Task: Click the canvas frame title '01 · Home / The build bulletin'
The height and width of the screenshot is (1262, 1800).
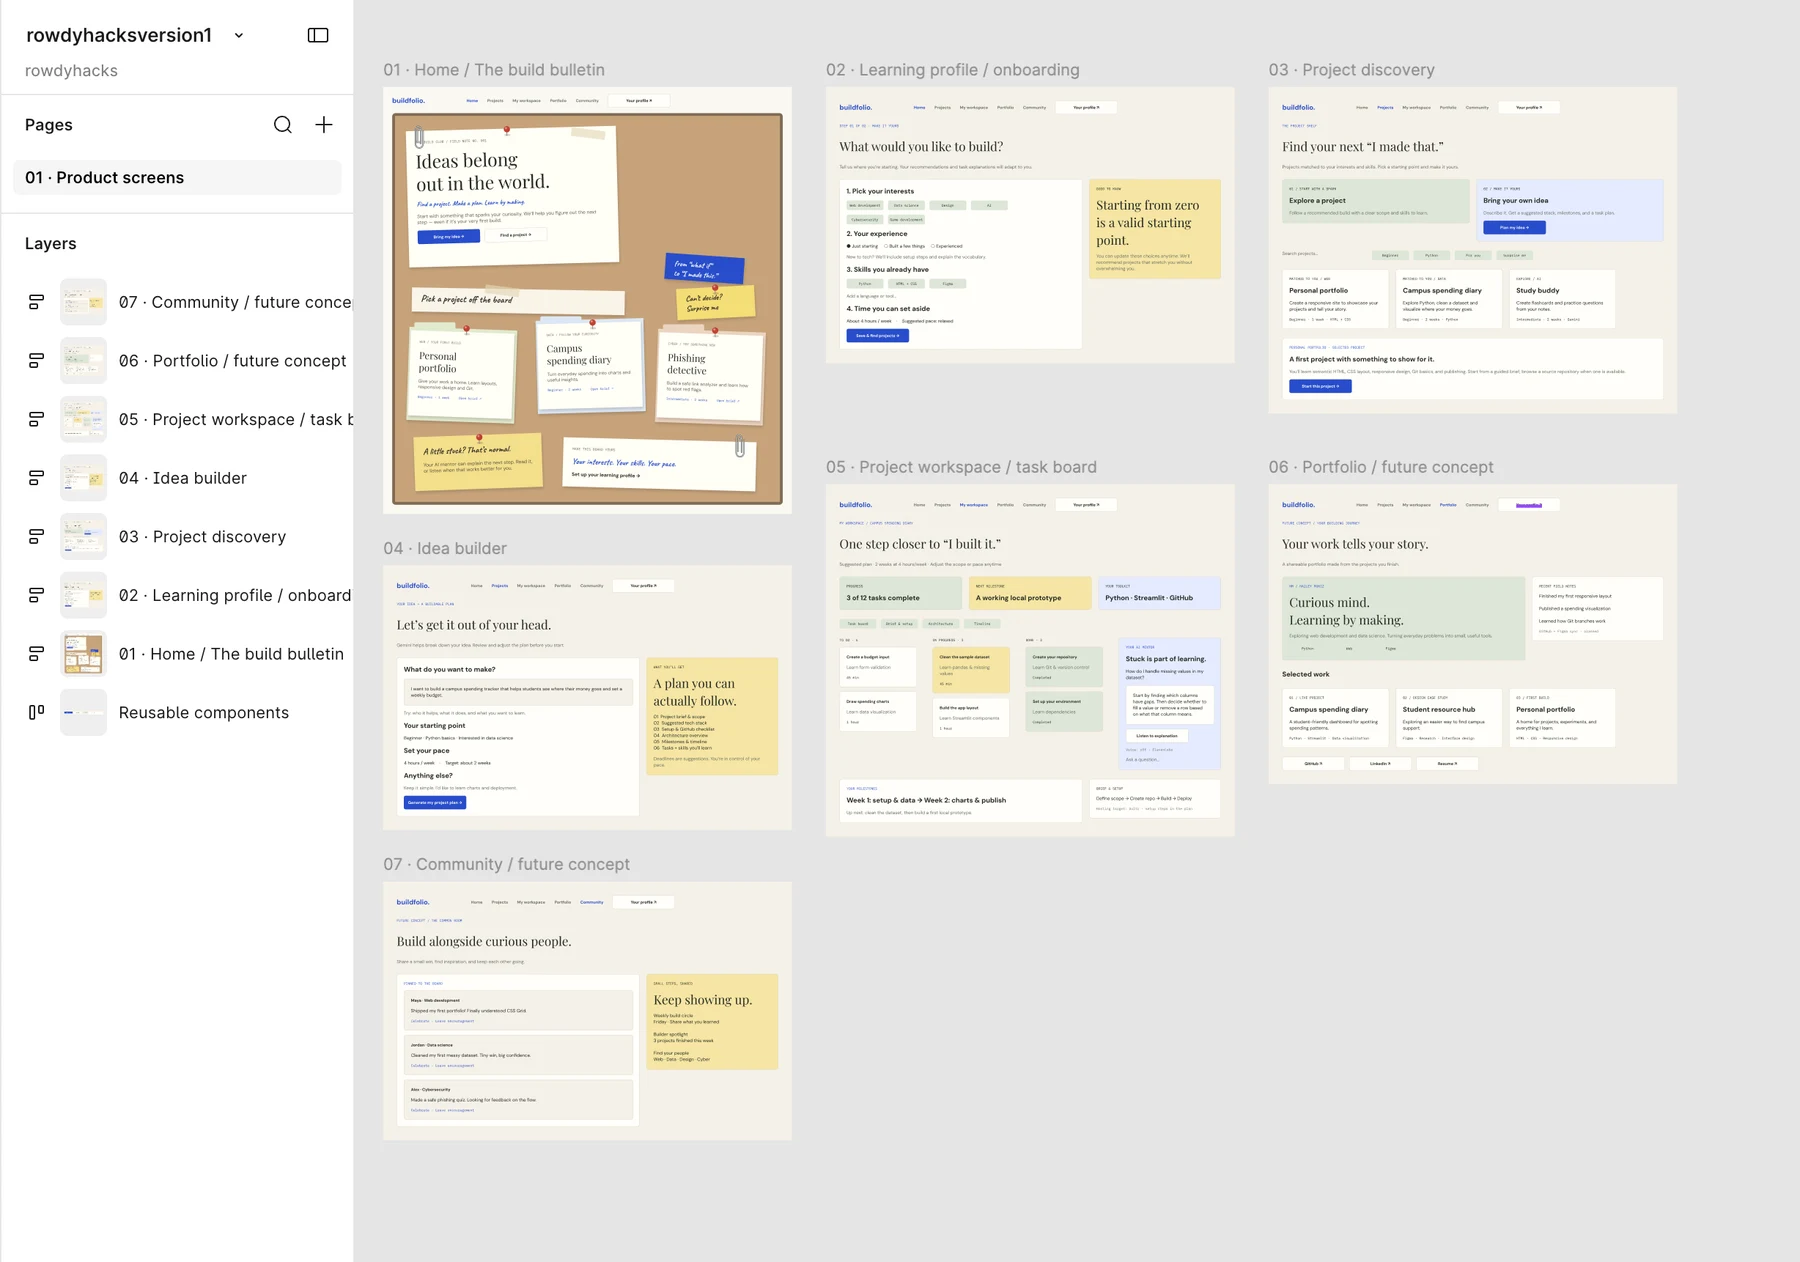Action: coord(494,70)
